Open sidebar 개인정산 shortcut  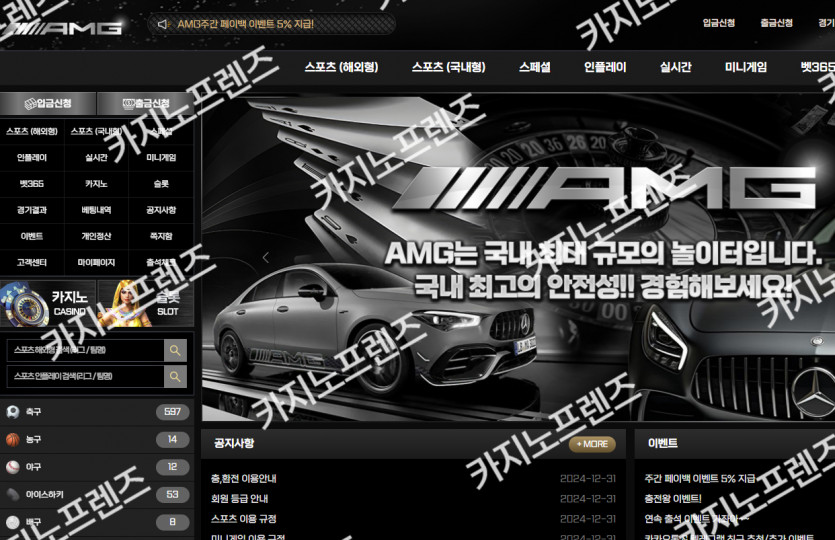(x=96, y=236)
